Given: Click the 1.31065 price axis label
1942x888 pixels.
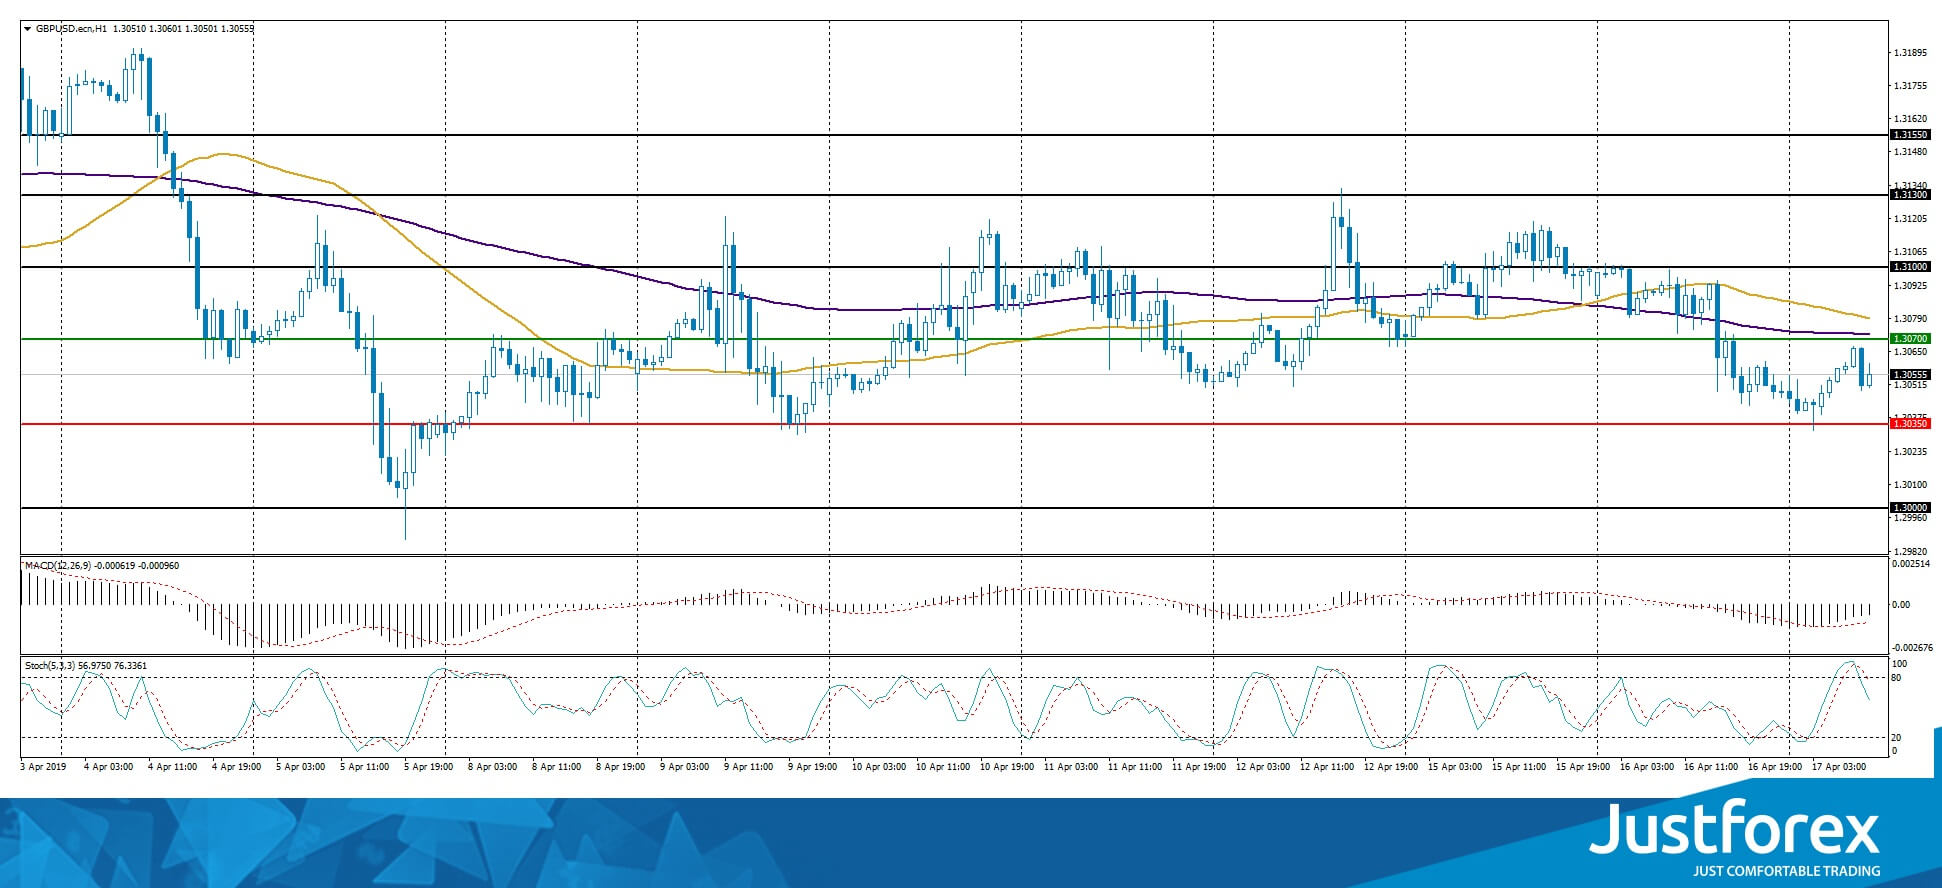Looking at the screenshot, I should (1910, 252).
